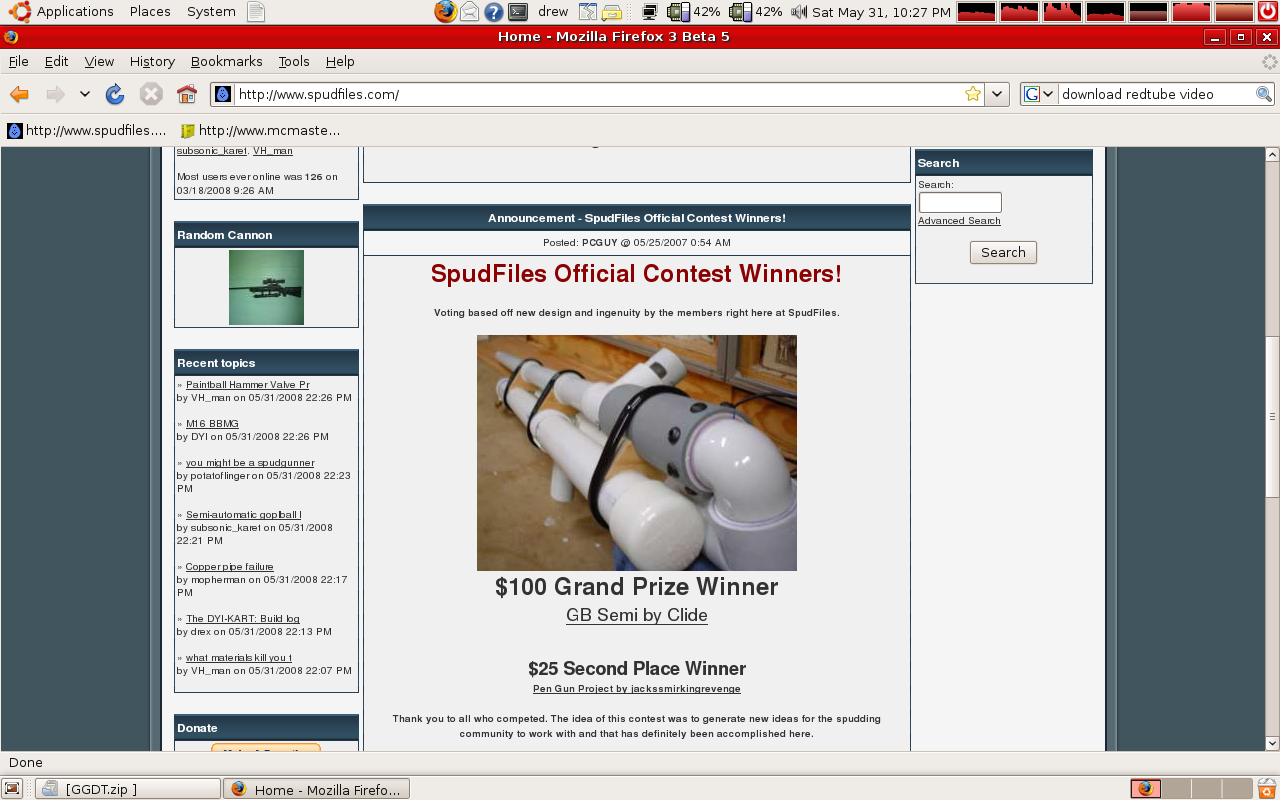This screenshot has height=800, width=1280.
Task: Open the search engine selector dropdown
Action: [1040, 94]
